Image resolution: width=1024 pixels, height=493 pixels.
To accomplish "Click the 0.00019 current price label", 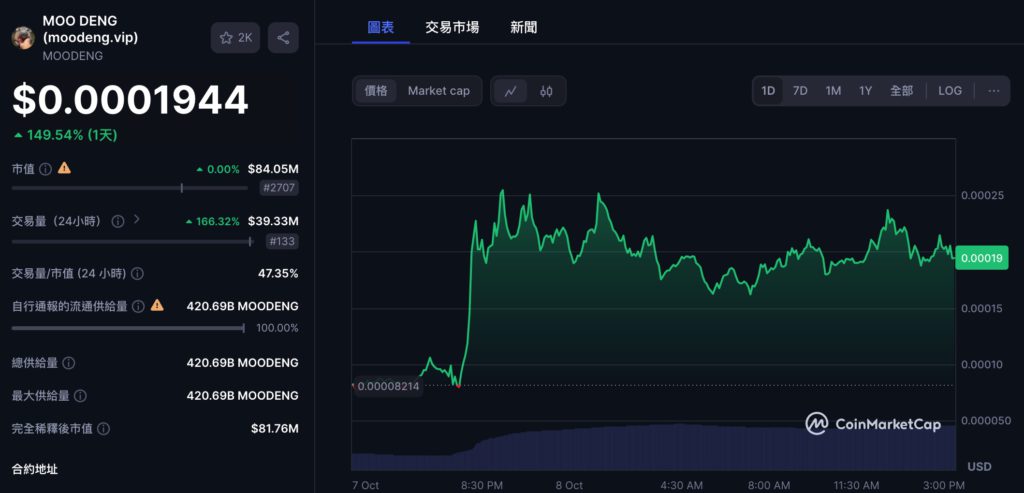I will point(982,258).
